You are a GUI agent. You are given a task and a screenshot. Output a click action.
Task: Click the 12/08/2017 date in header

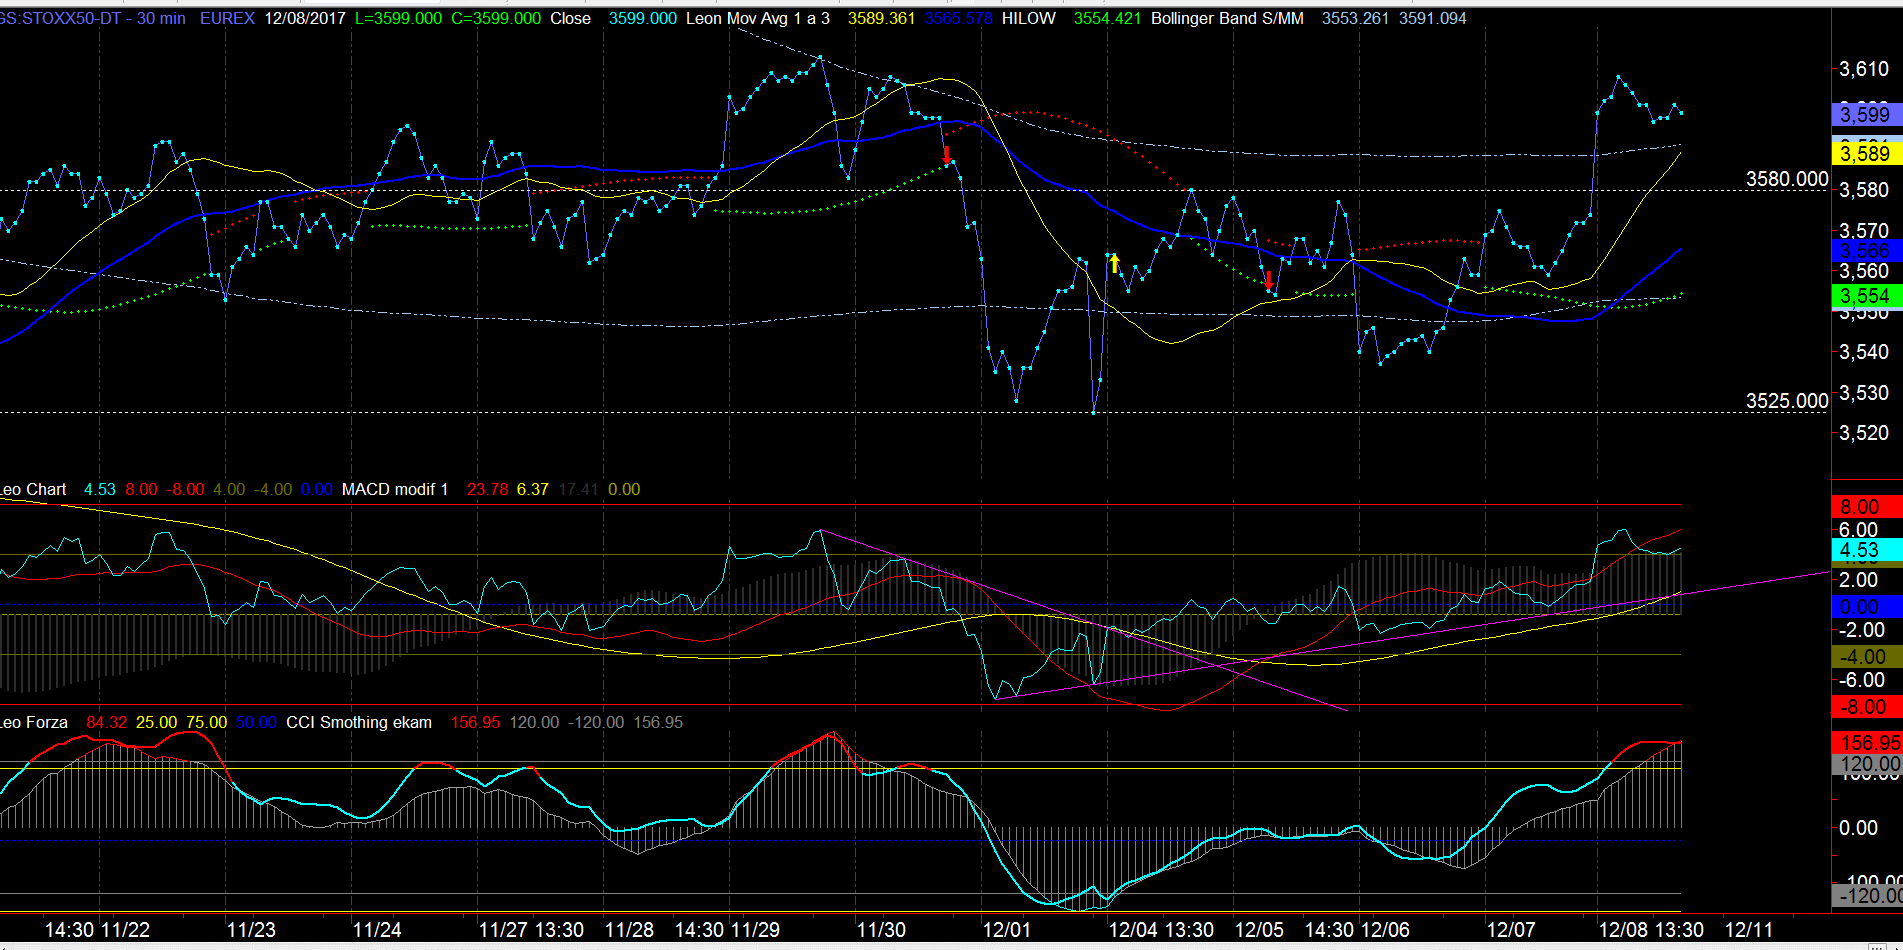(304, 18)
